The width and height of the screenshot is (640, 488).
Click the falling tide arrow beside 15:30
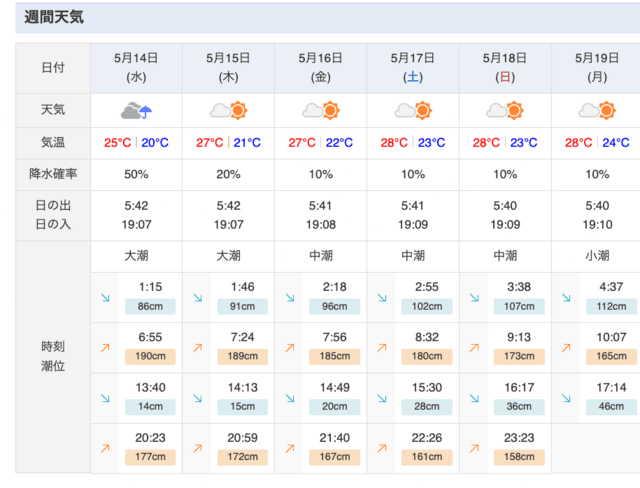(x=382, y=398)
